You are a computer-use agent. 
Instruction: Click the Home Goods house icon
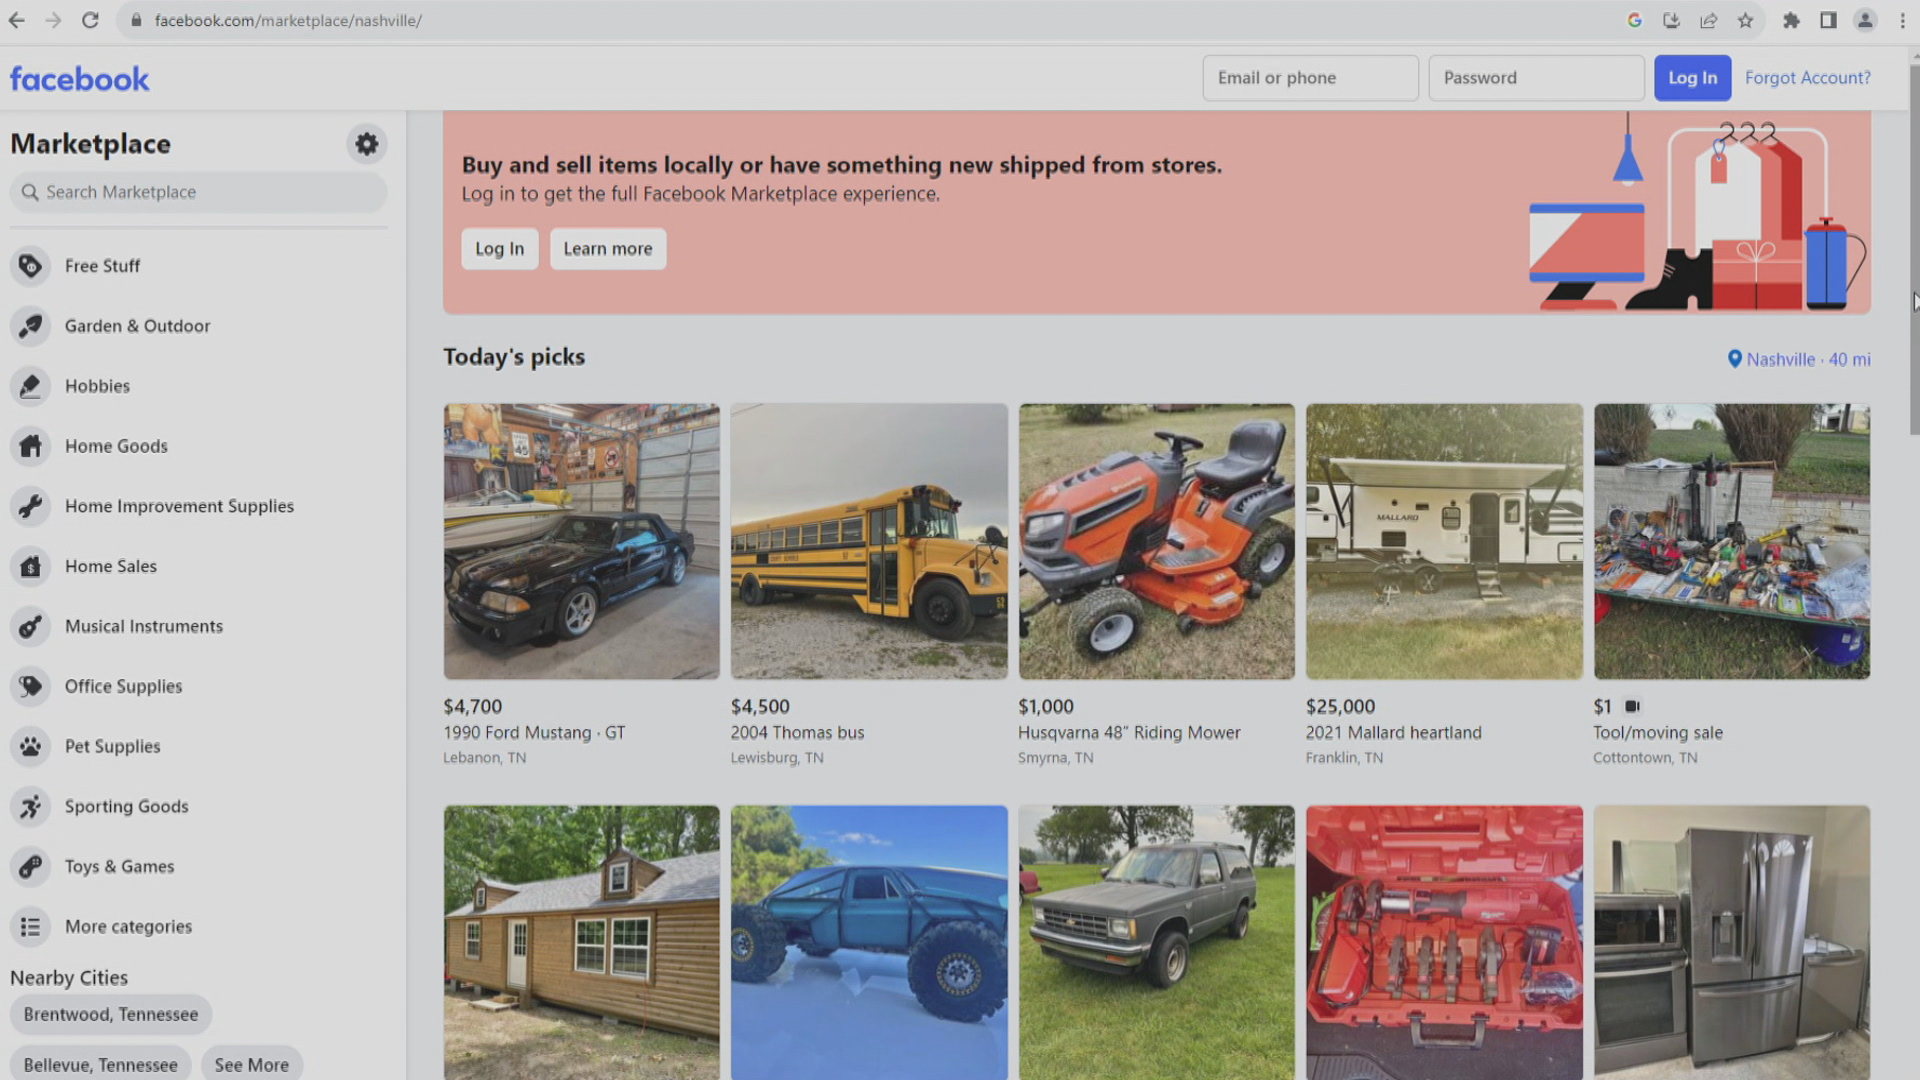tap(31, 446)
